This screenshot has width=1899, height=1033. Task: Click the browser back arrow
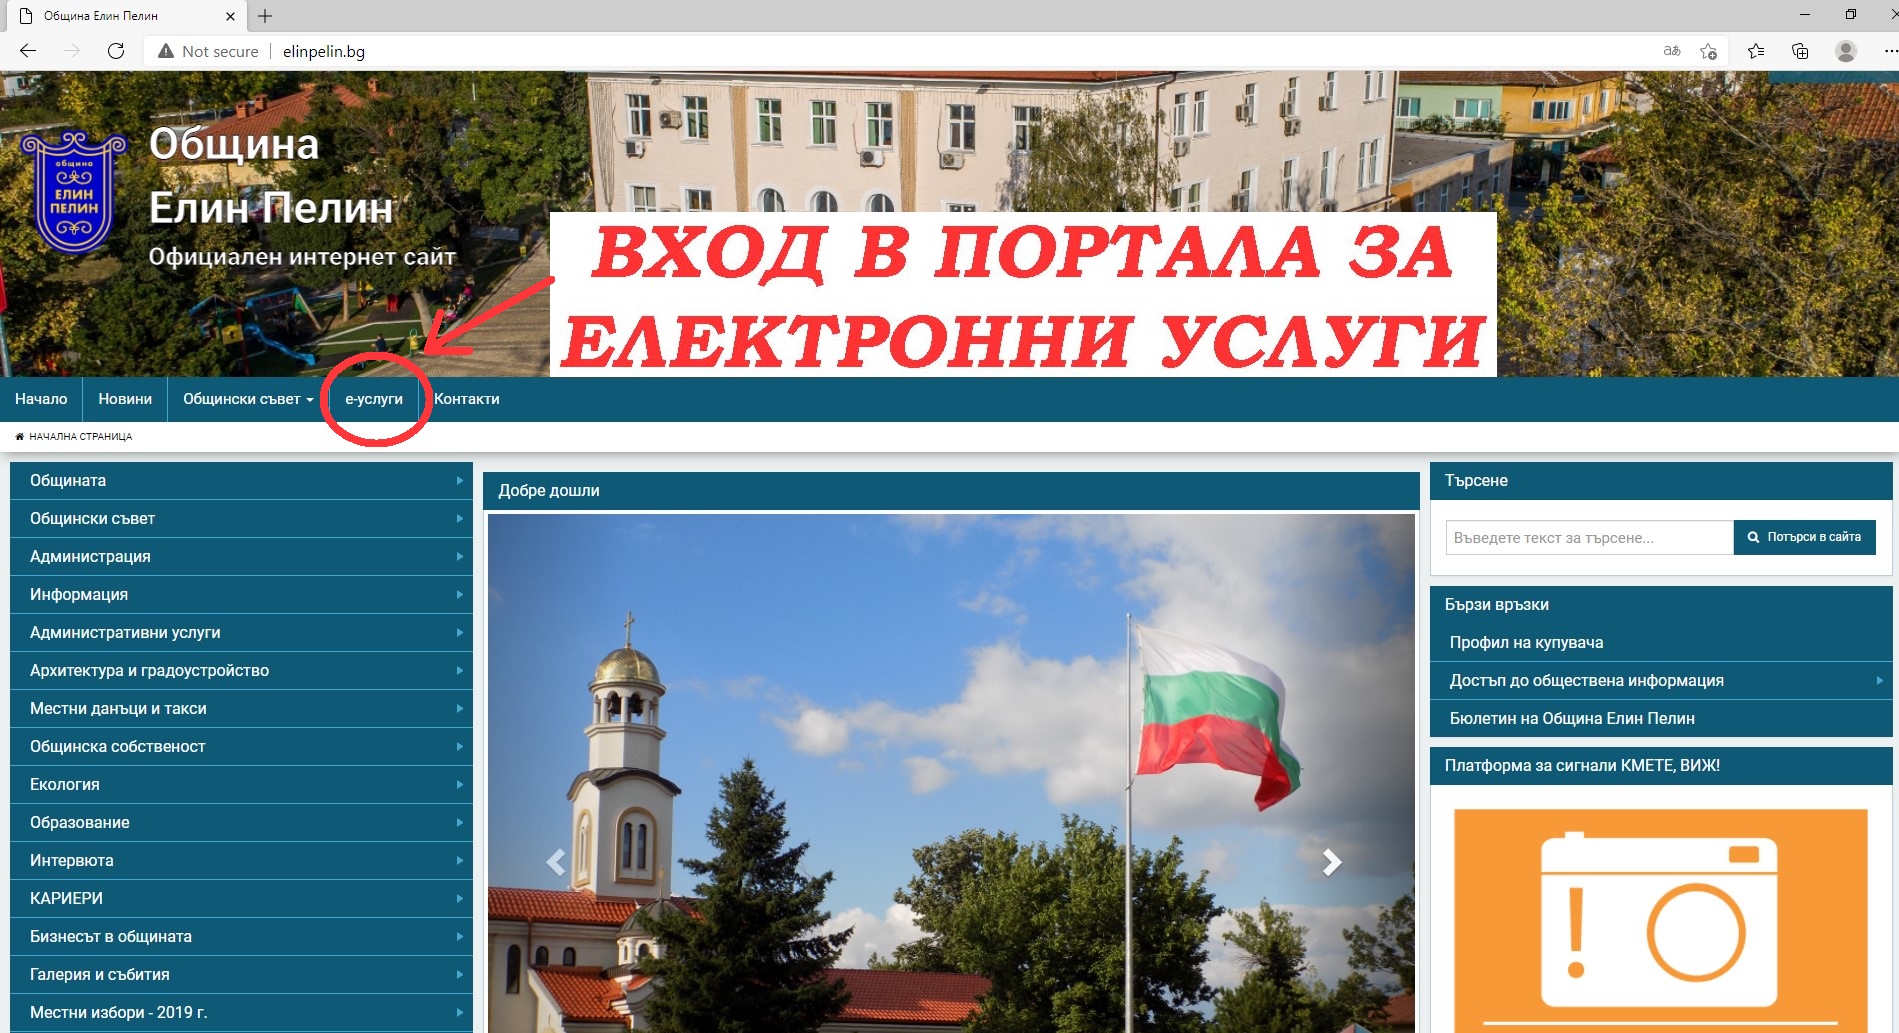[x=28, y=51]
